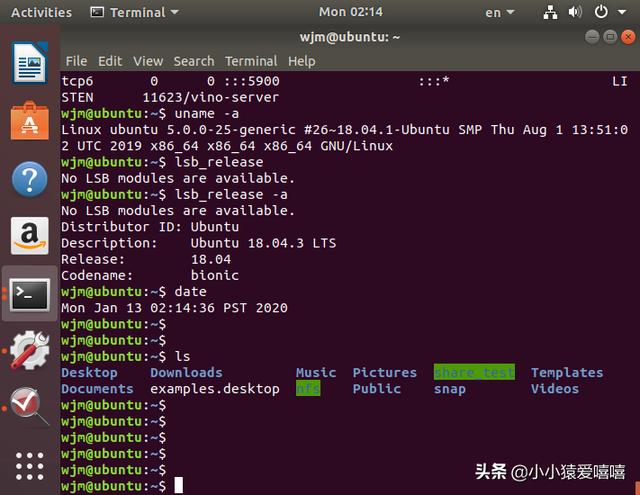The width and height of the screenshot is (640, 495).
Task: Open the wrench and gear settings tool
Action: click(x=30, y=350)
